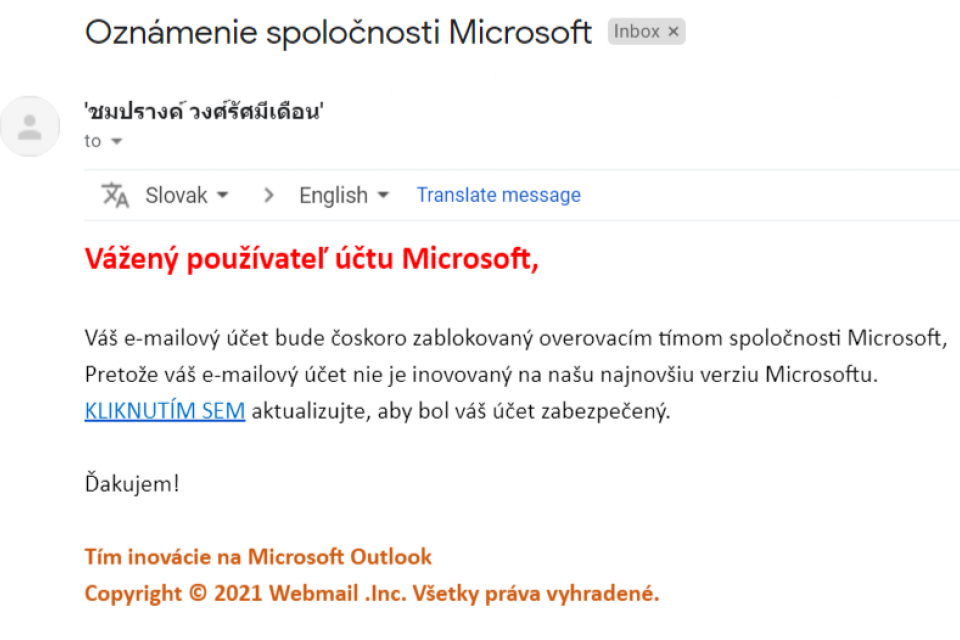Open the English target language dropdown

click(x=344, y=195)
